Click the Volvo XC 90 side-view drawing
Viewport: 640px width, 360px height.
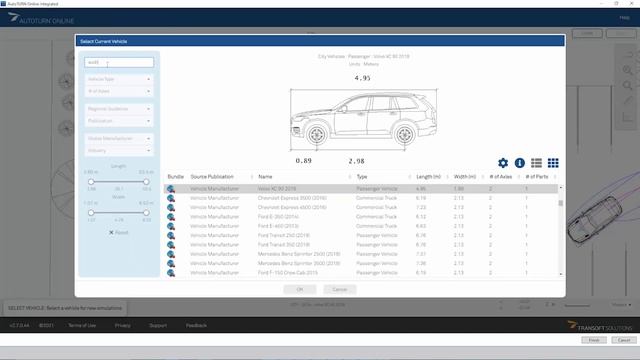(363, 119)
